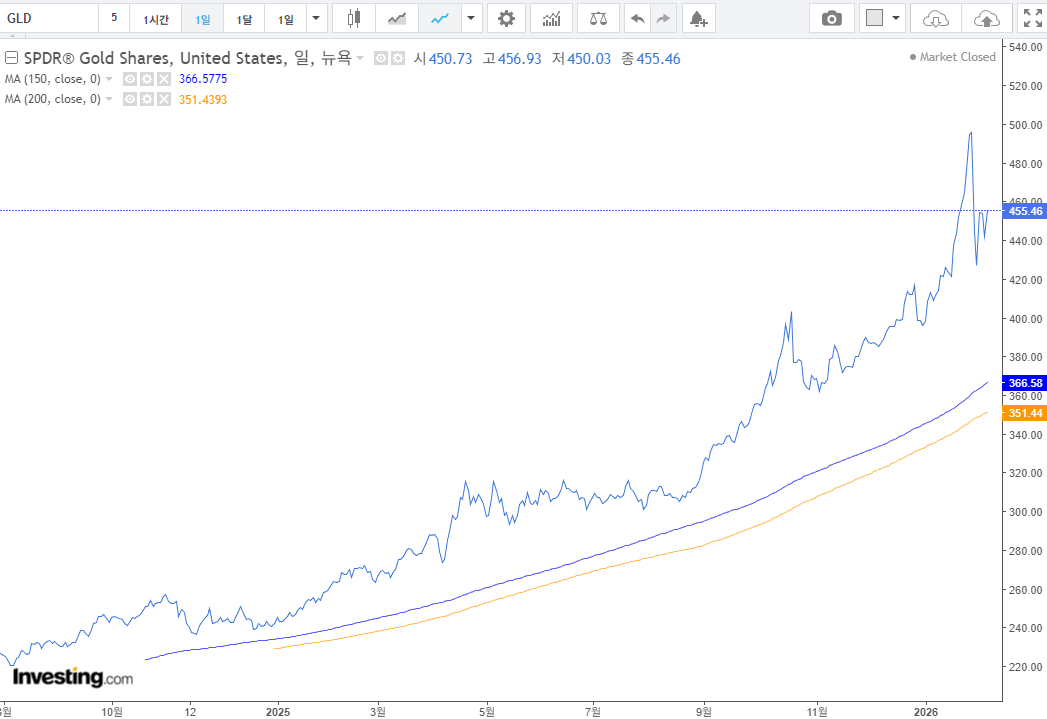Save chart layout with cloud upload icon
The height and width of the screenshot is (719, 1047).
pos(986,18)
